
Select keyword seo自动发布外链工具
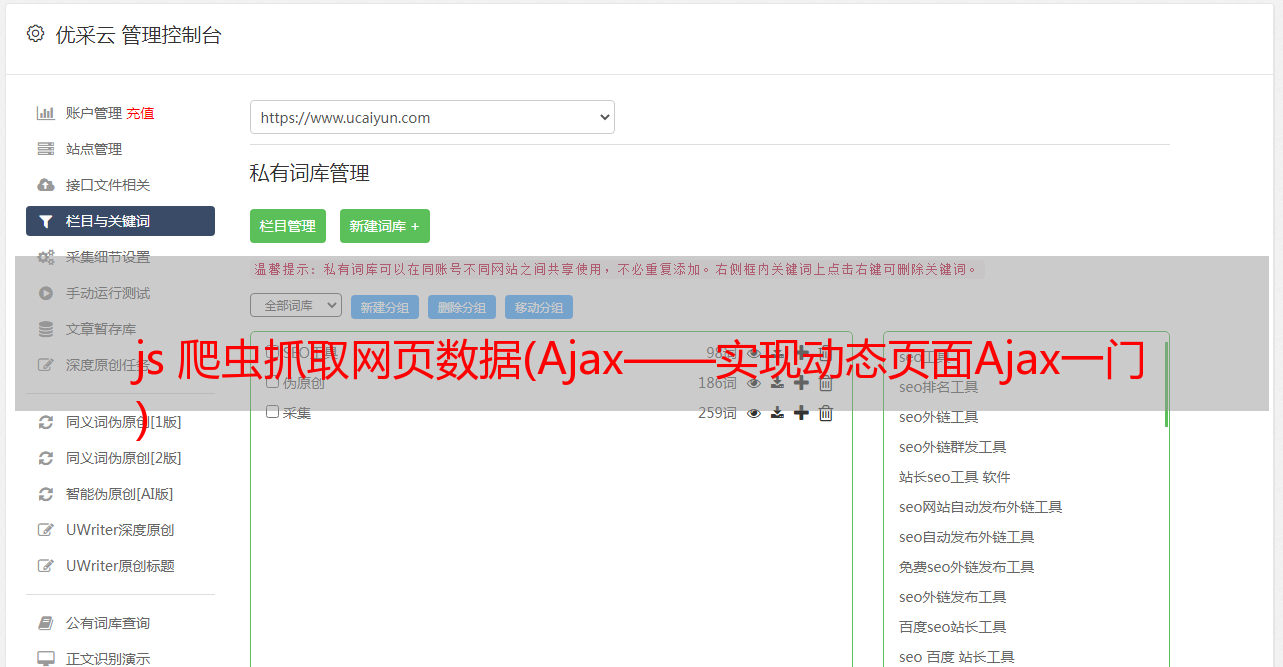pos(967,537)
